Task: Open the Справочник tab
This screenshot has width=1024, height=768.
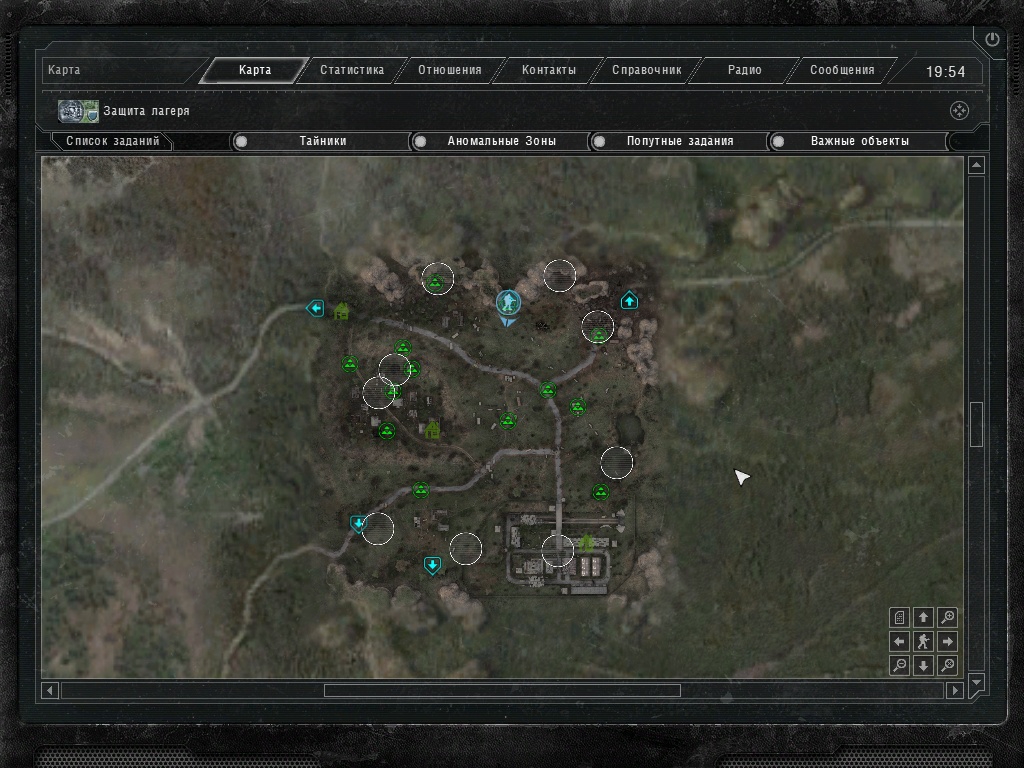Action: [647, 71]
